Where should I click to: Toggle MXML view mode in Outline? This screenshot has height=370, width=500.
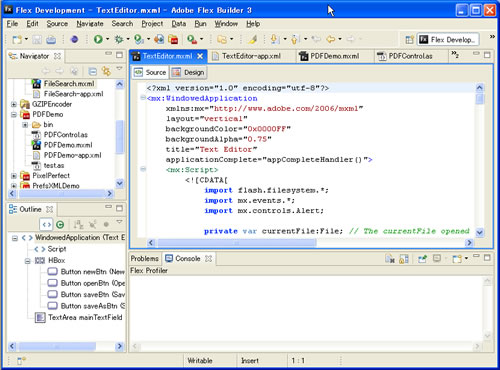[x=47, y=224]
